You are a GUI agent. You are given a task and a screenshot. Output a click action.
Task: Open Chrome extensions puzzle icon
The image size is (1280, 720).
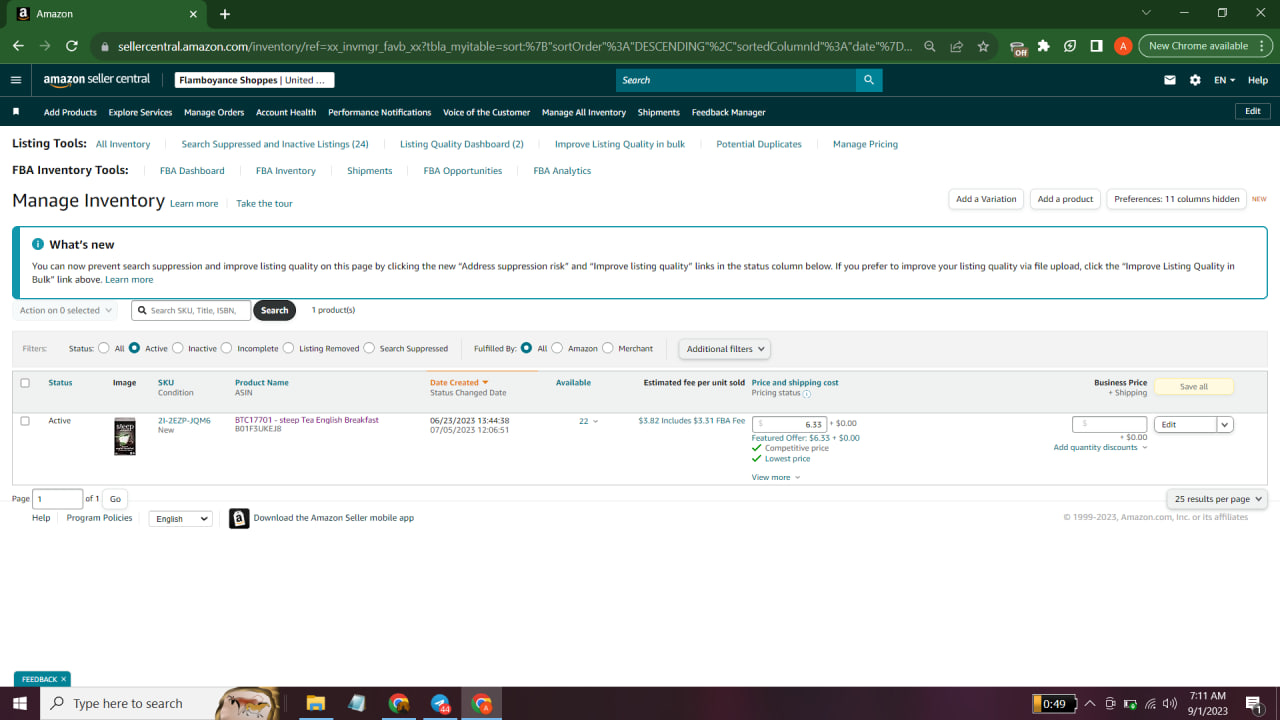coord(1044,46)
